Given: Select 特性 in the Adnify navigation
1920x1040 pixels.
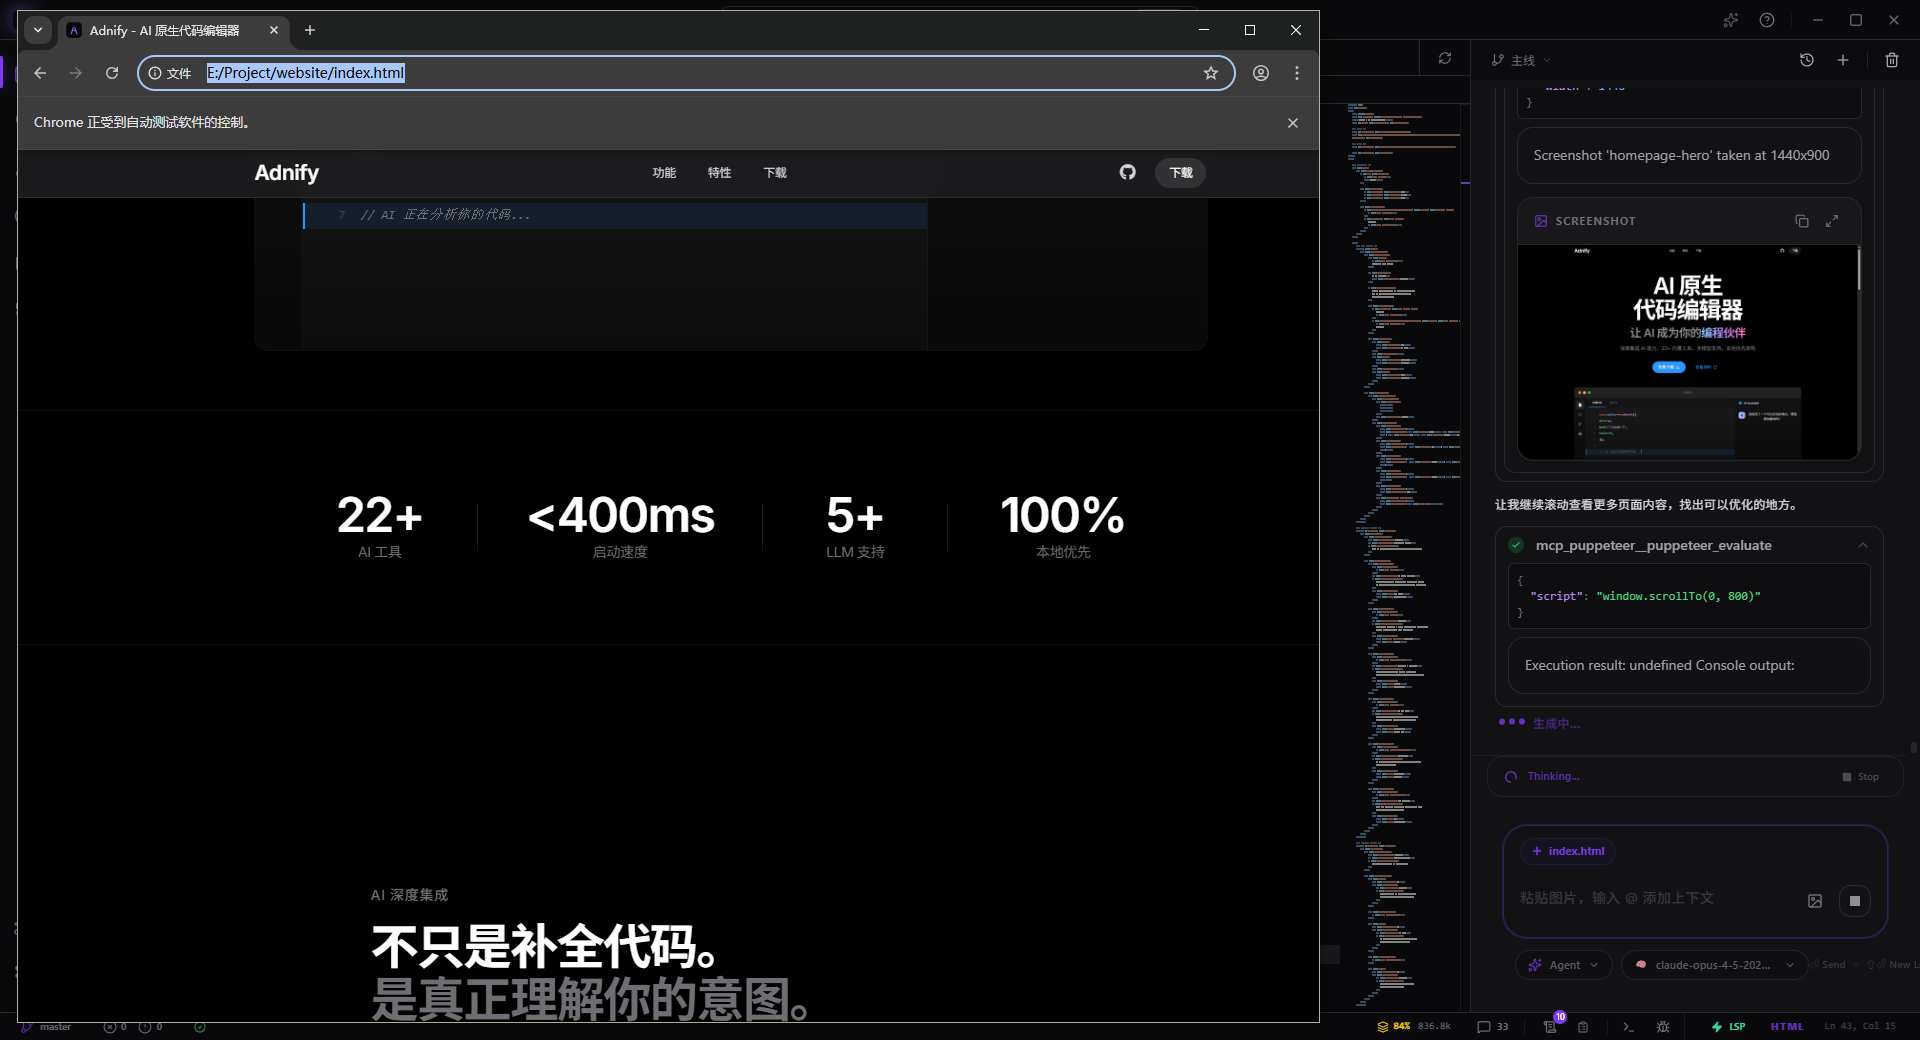Looking at the screenshot, I should pyautogui.click(x=719, y=173).
